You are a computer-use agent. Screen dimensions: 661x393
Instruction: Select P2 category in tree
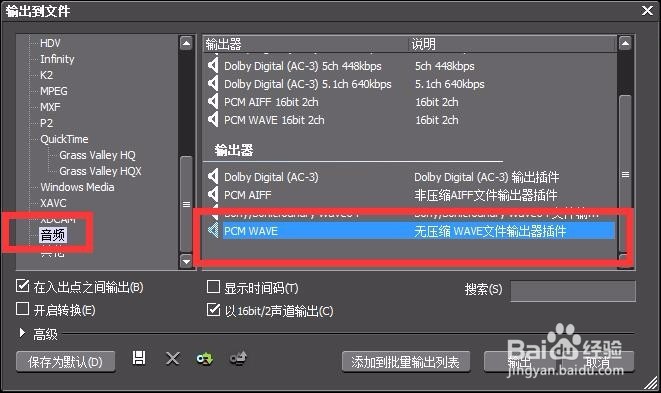(x=46, y=123)
